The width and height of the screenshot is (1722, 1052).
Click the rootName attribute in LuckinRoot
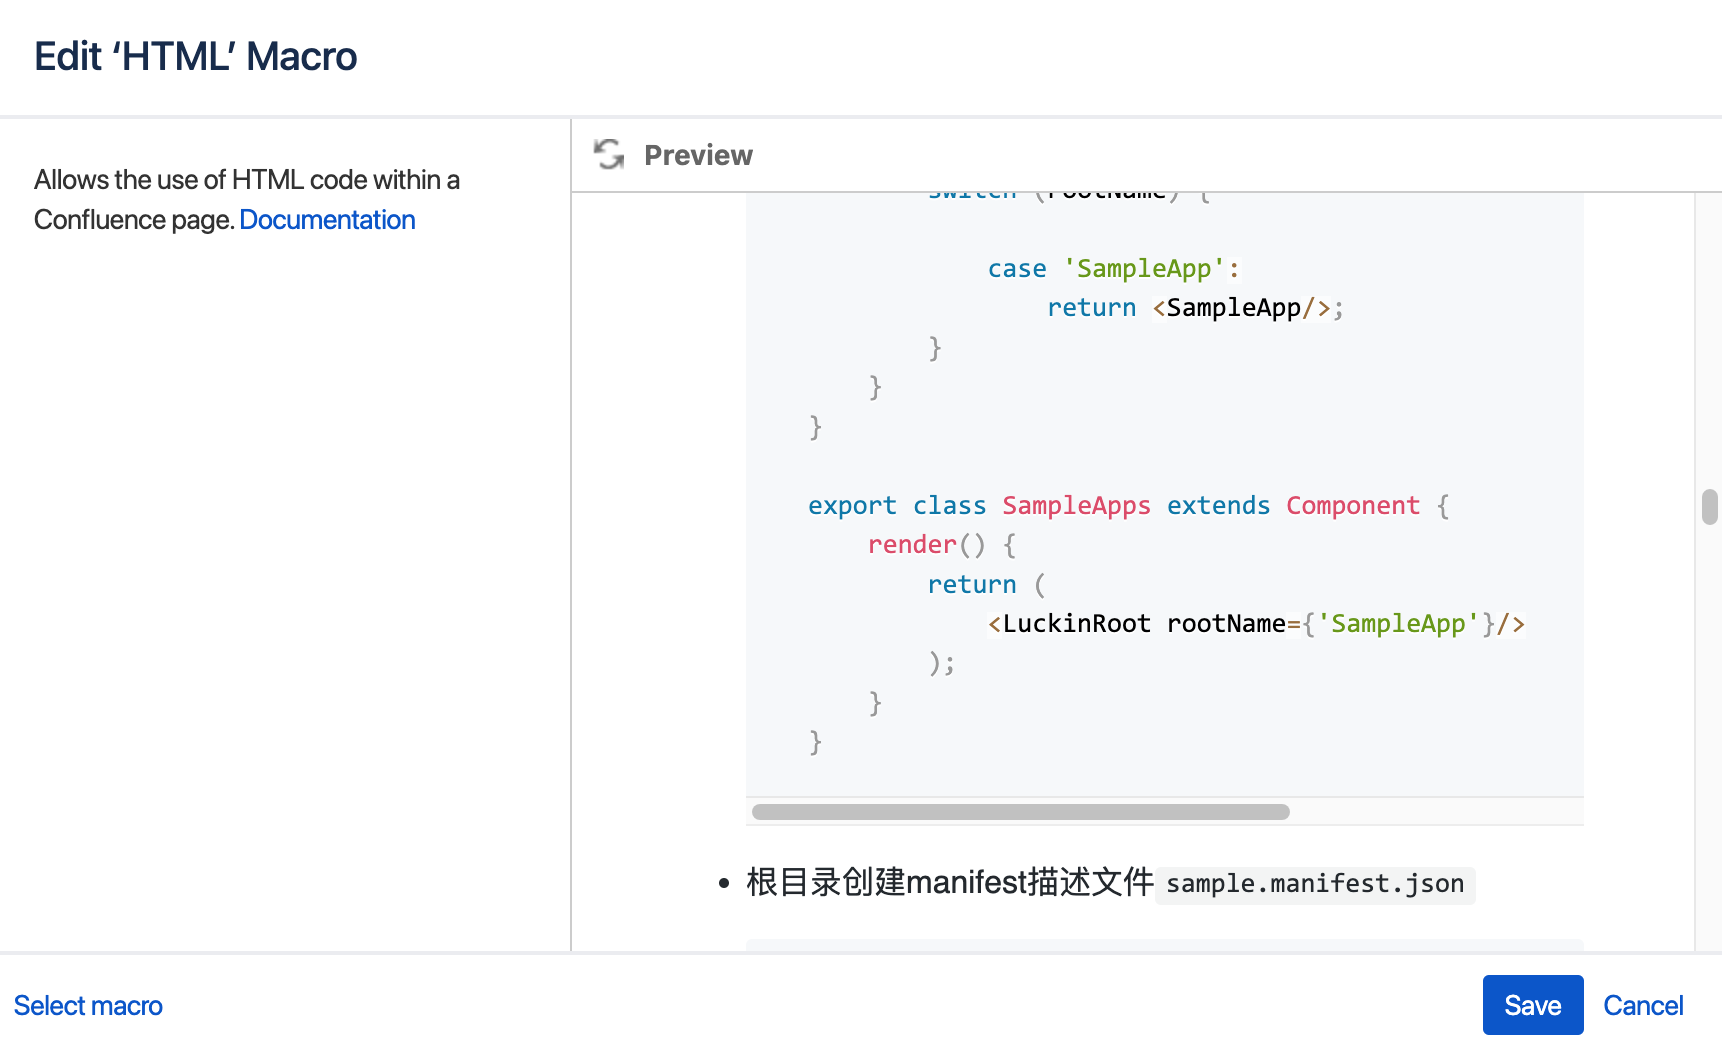click(1226, 623)
